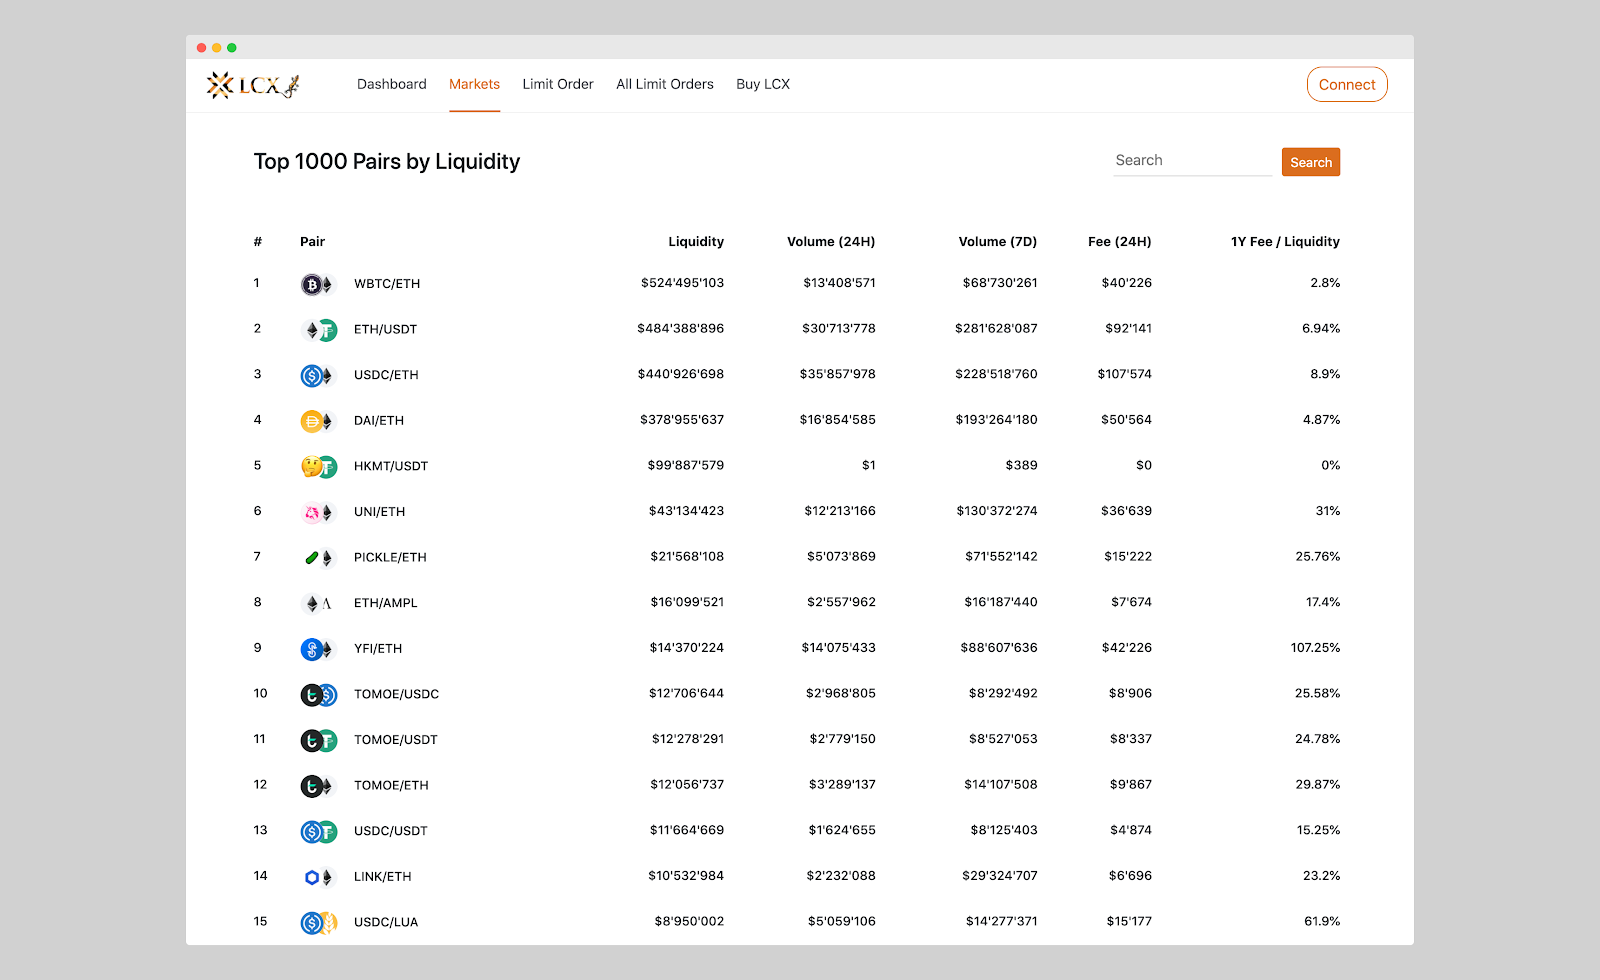Open the Dashboard tab

(x=392, y=84)
